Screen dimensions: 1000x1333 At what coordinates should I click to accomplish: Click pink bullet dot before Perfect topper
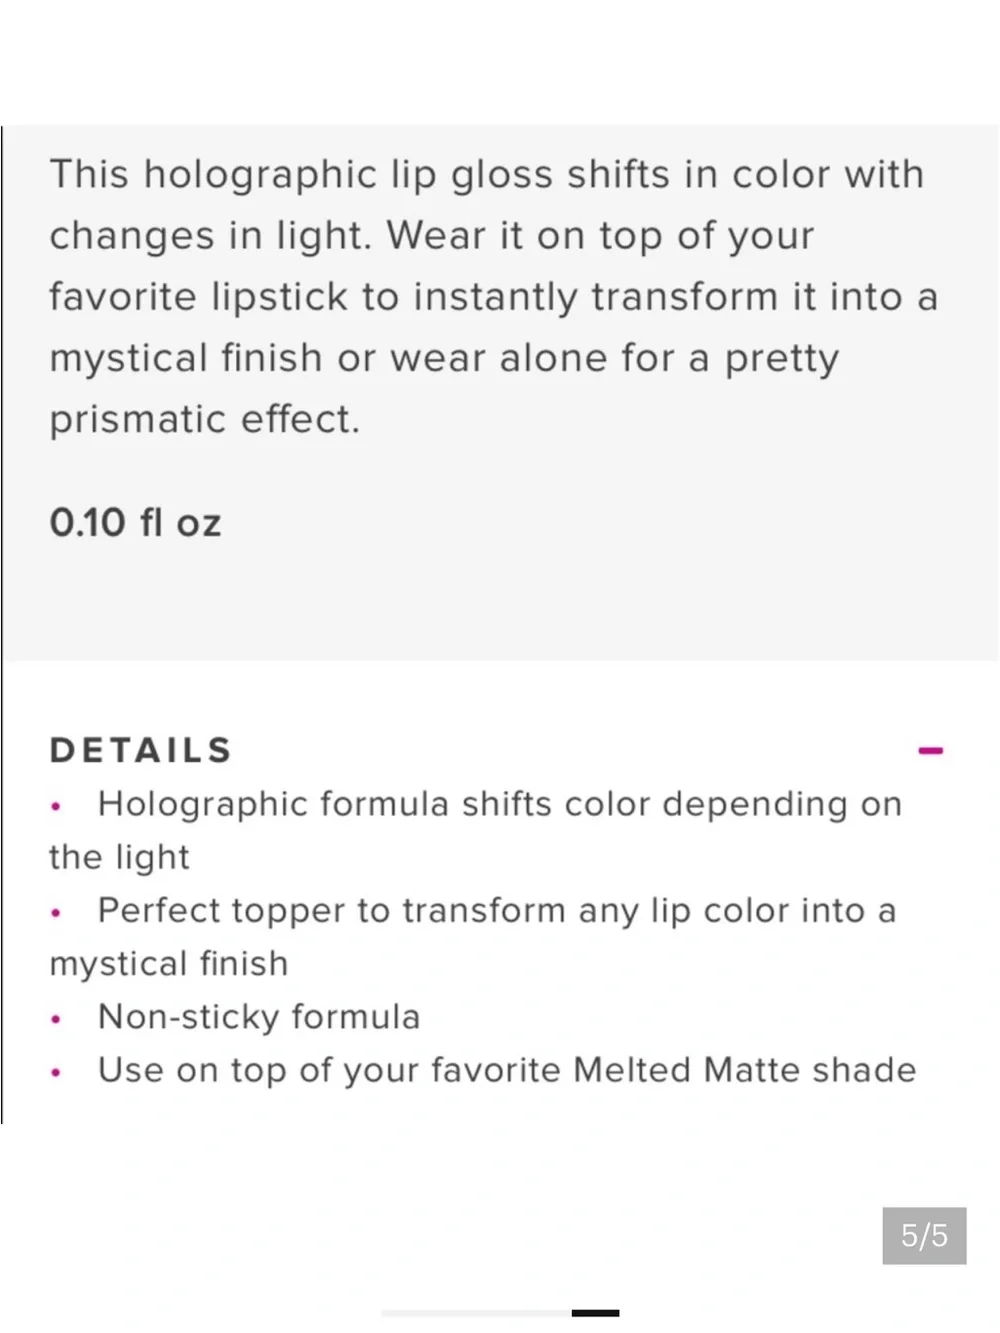(57, 913)
